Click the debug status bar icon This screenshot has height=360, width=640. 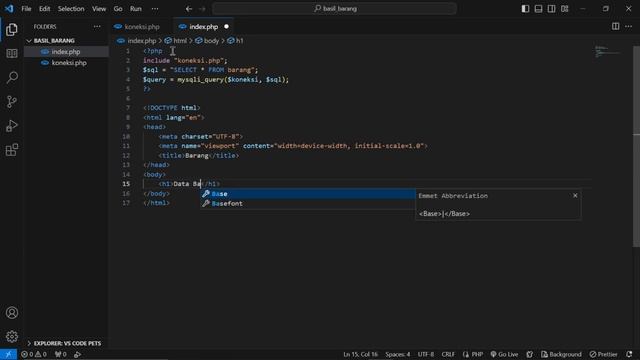tap(77, 354)
